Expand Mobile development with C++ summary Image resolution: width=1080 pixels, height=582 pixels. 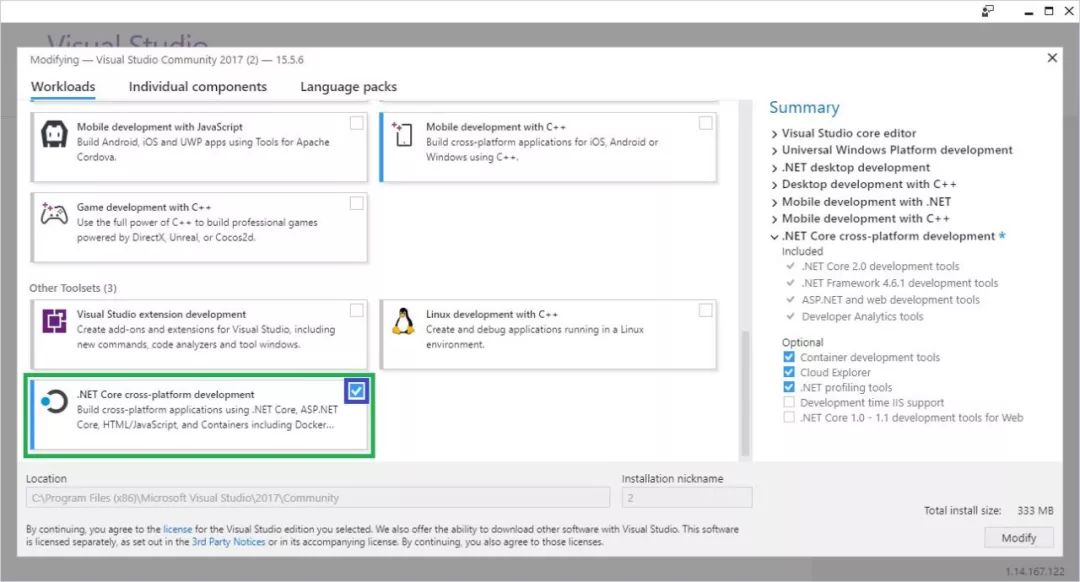[x=774, y=219]
